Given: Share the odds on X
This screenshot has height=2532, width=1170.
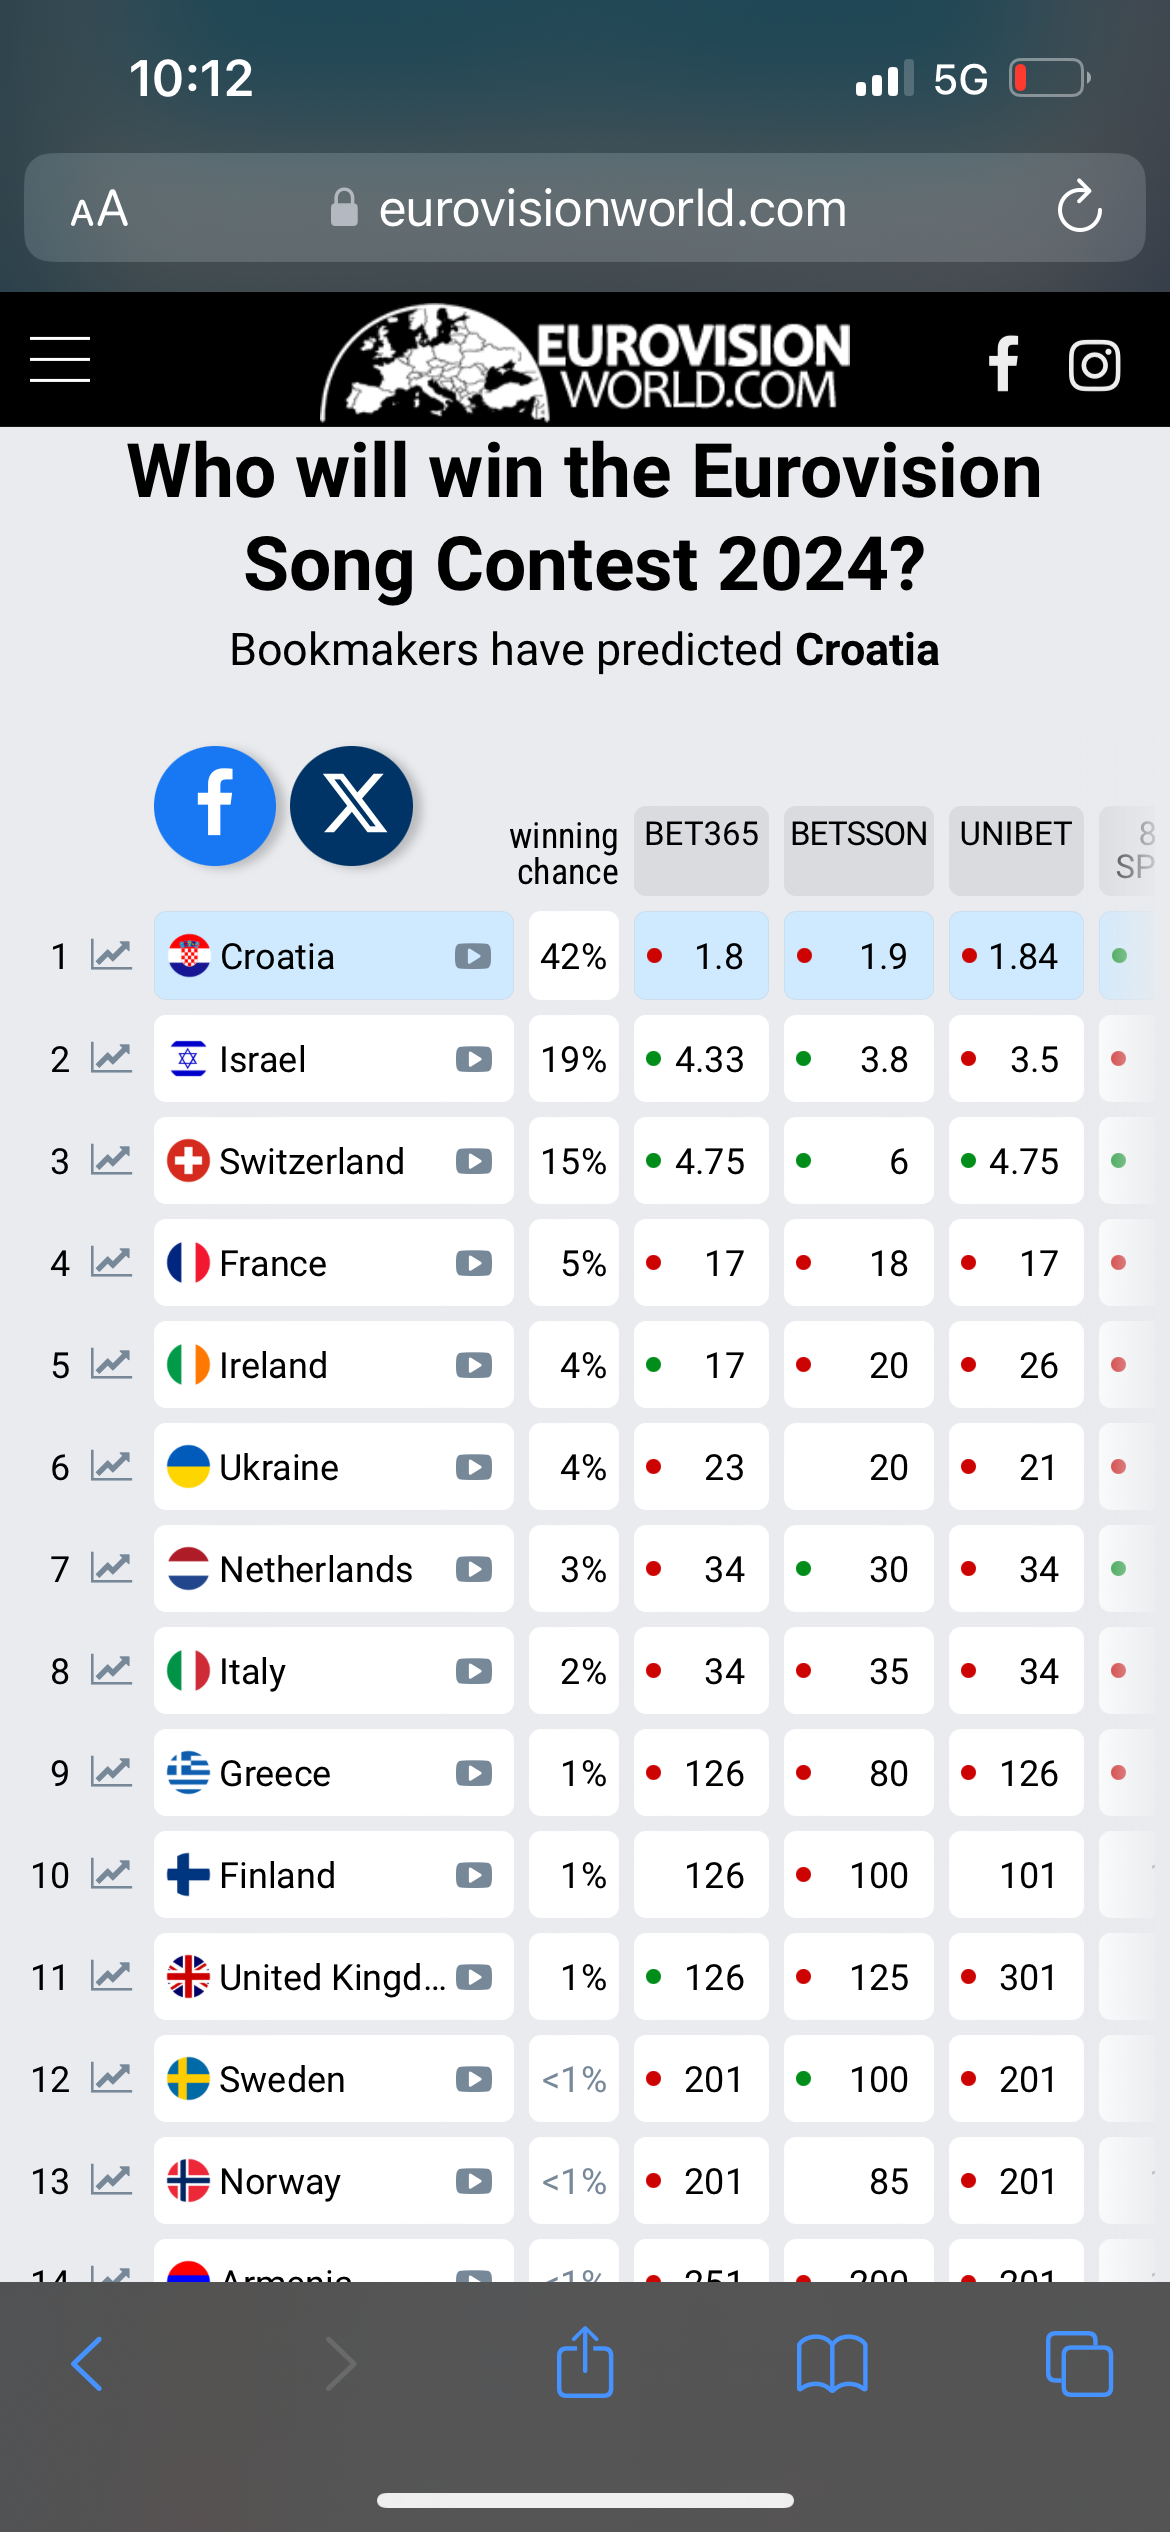Looking at the screenshot, I should point(351,806).
